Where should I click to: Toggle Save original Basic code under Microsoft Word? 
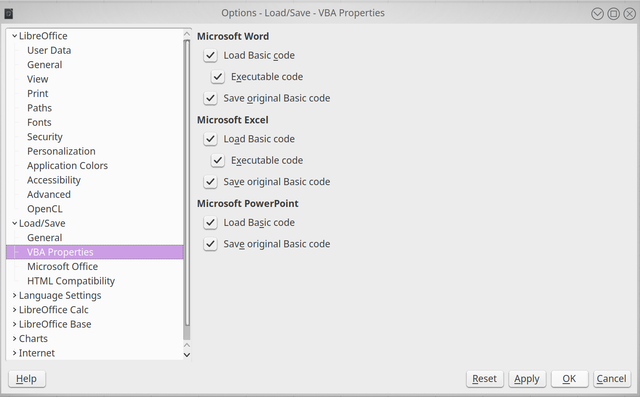[210, 98]
